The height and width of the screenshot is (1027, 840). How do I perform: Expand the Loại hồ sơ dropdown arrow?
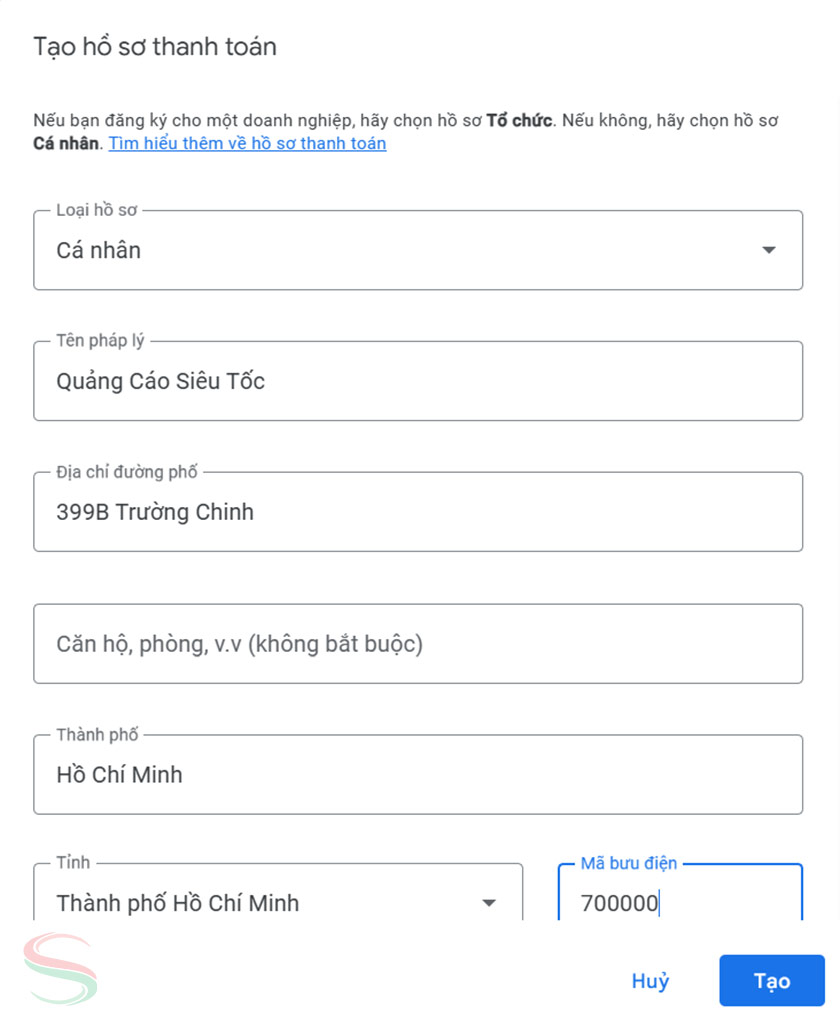[x=768, y=250]
